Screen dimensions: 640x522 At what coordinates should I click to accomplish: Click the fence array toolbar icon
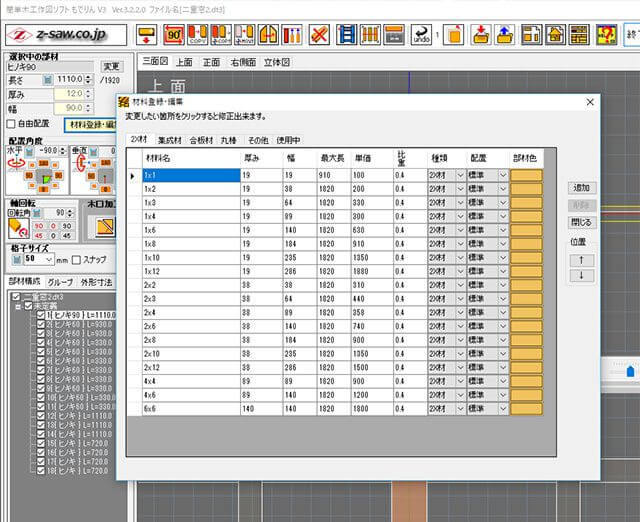point(370,35)
